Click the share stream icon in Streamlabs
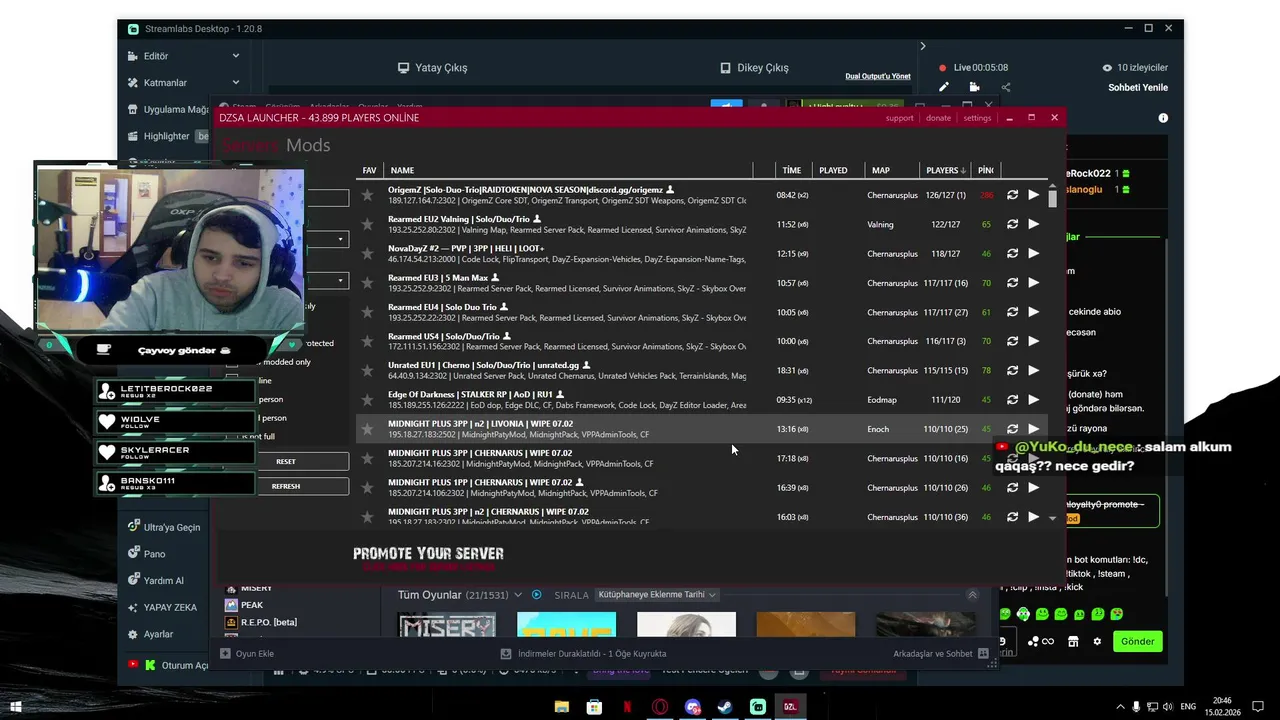The height and width of the screenshot is (720, 1280). coord(1006,87)
